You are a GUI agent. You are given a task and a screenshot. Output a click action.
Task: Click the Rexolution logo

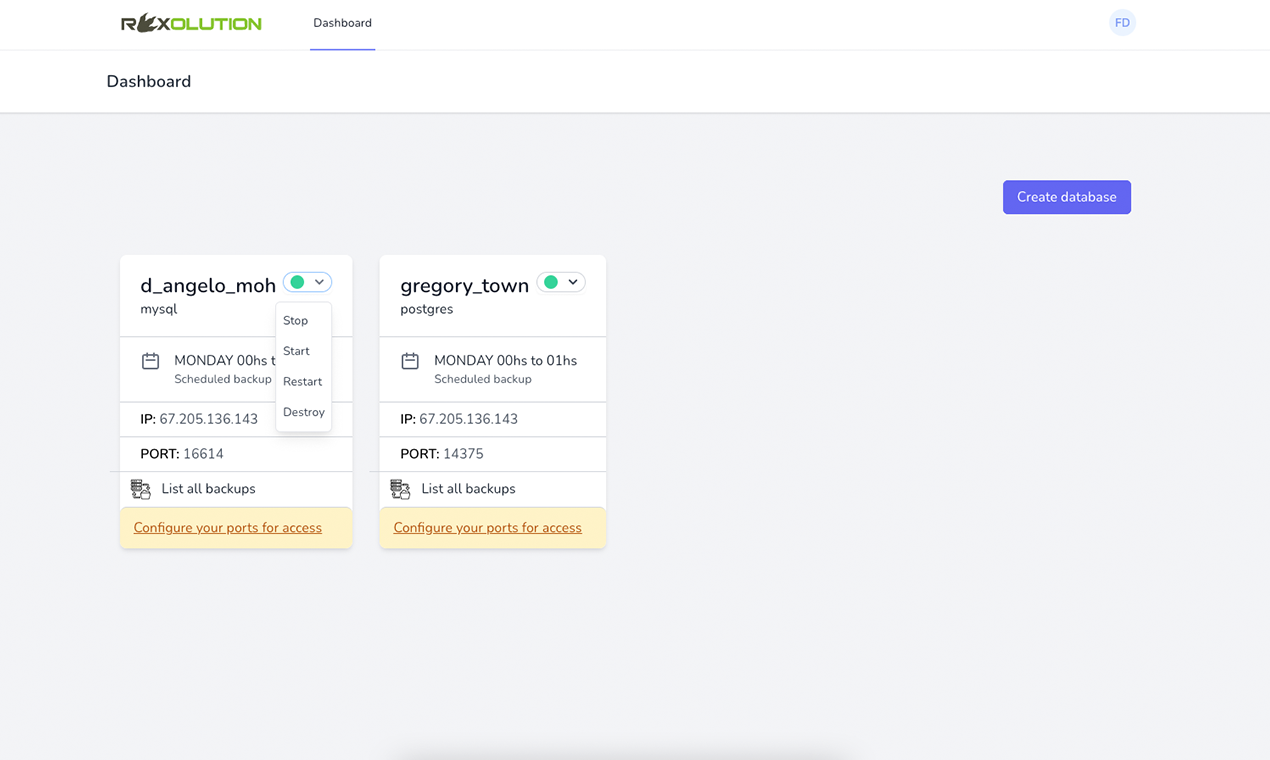tap(191, 23)
